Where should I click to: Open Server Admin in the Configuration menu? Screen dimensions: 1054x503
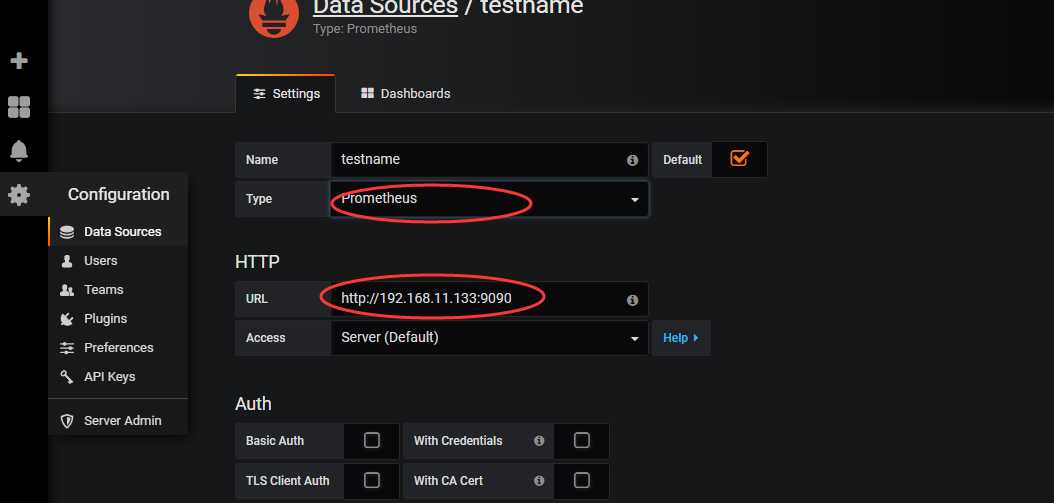(122, 420)
